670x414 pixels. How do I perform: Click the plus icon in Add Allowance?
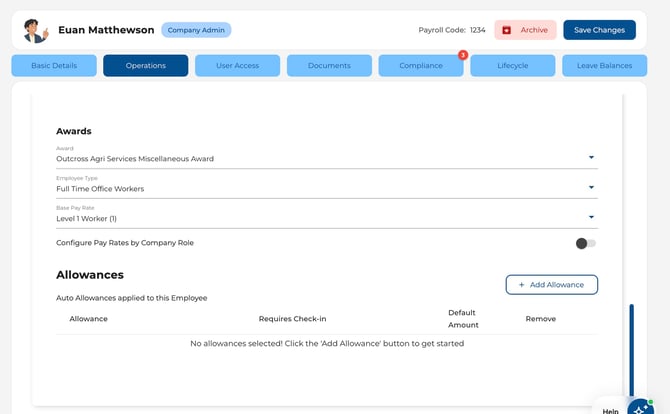(521, 285)
